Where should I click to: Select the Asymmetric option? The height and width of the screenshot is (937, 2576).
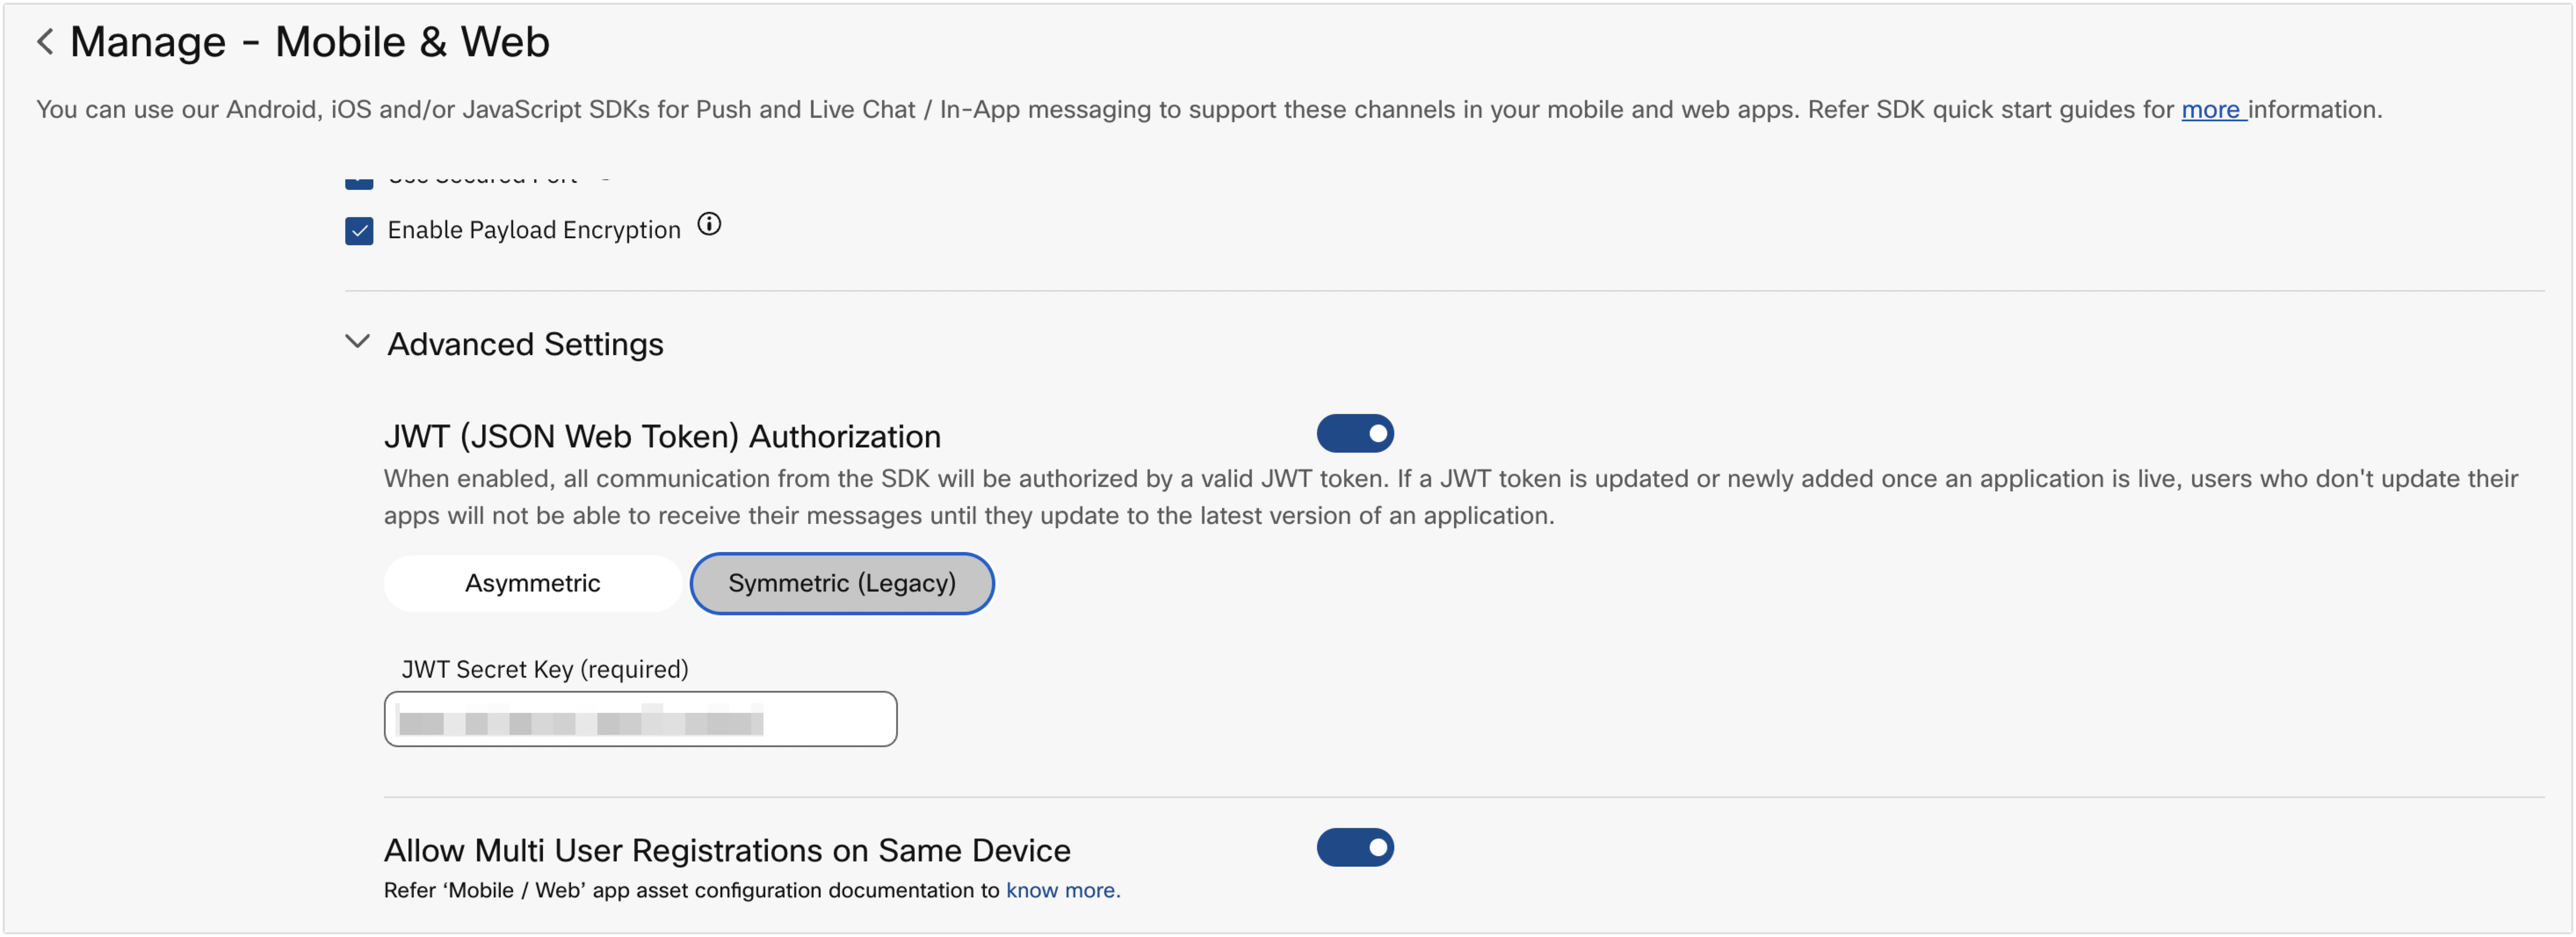(532, 583)
